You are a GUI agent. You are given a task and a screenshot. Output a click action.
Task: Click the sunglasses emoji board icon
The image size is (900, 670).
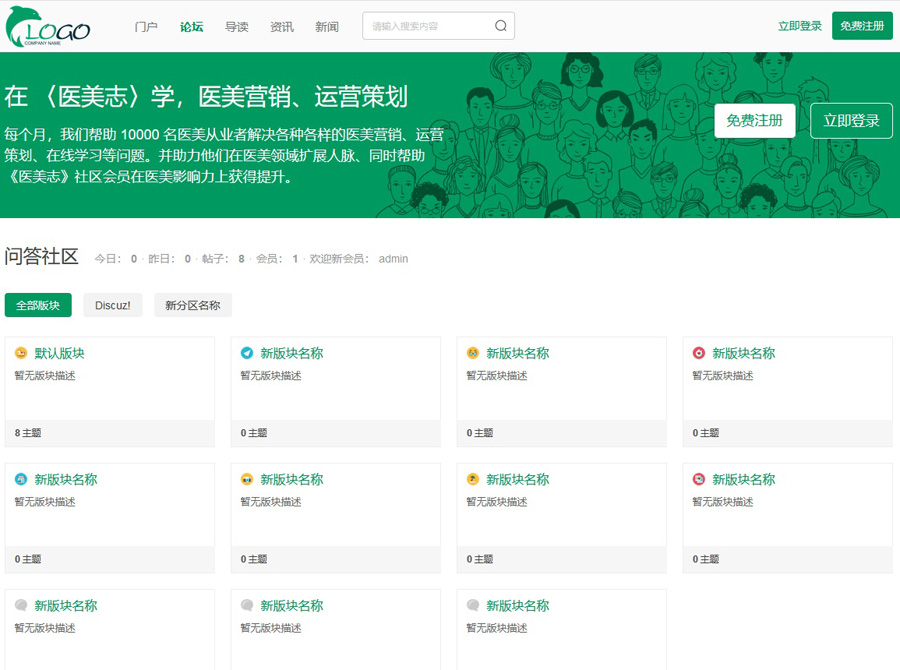247,479
